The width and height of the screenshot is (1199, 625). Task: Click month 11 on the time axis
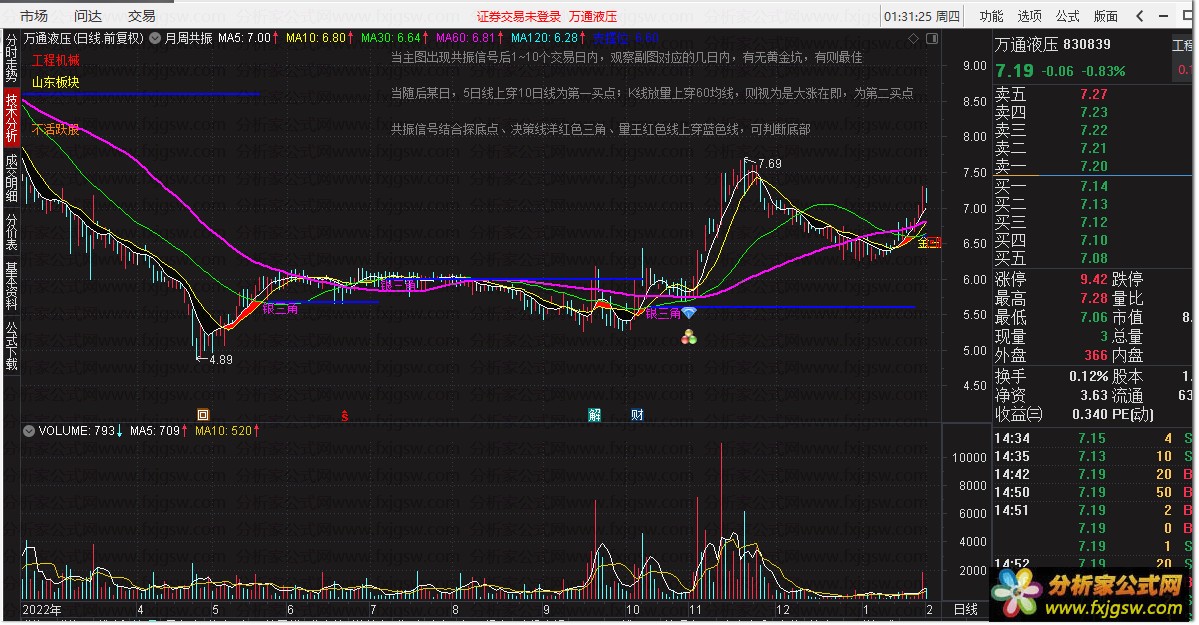694,610
